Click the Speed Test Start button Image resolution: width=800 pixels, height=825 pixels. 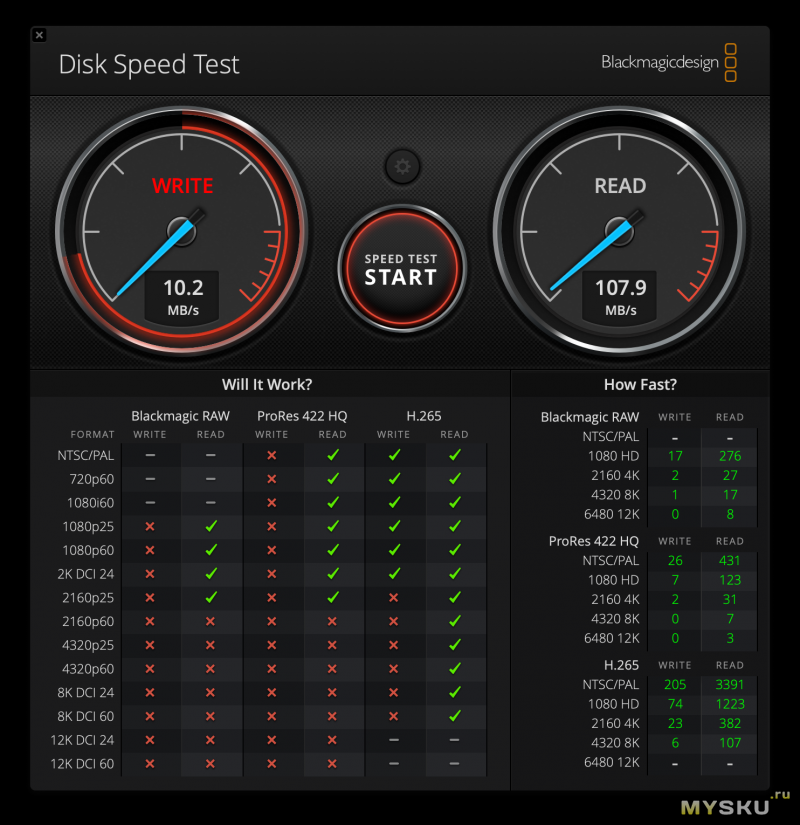pos(402,269)
